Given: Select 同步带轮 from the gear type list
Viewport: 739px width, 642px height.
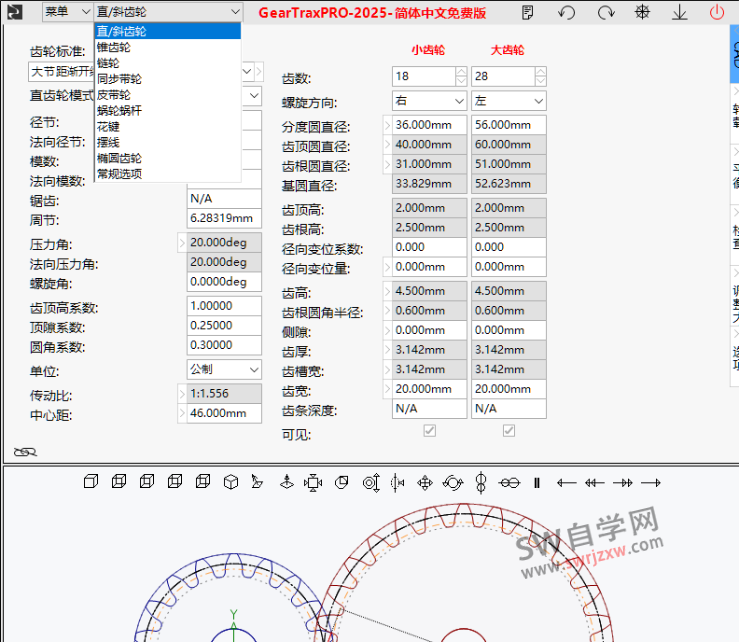Looking at the screenshot, I should pyautogui.click(x=168, y=79).
